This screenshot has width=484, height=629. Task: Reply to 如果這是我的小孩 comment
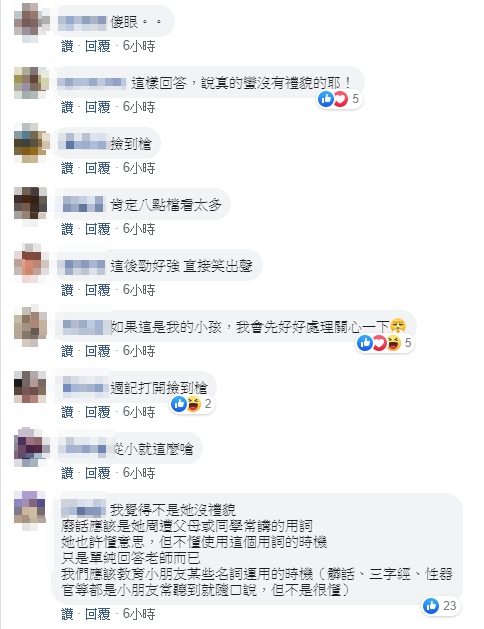click(x=97, y=351)
